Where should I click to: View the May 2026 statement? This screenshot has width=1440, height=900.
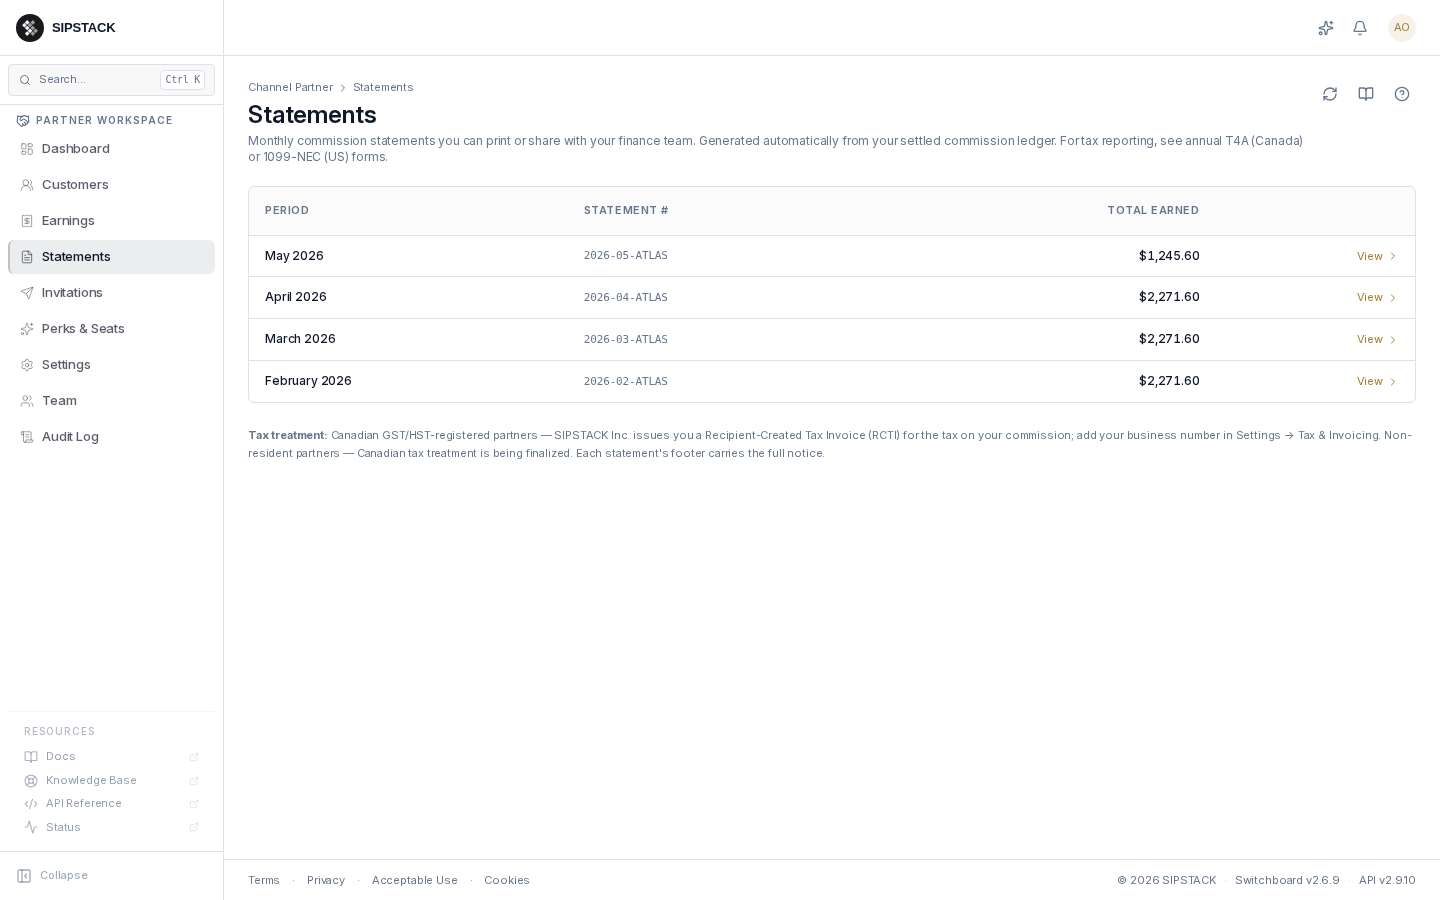click(x=1377, y=256)
